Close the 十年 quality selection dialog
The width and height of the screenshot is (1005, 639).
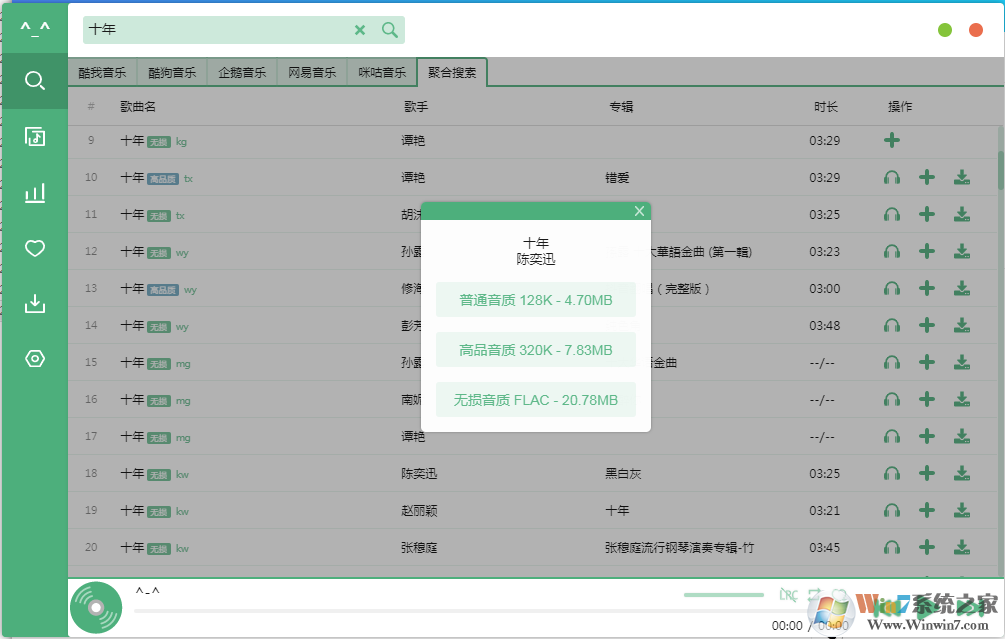click(x=637, y=211)
